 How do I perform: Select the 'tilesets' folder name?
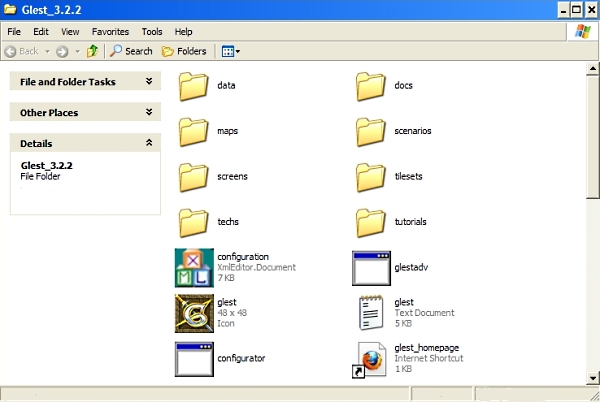pyautogui.click(x=408, y=176)
